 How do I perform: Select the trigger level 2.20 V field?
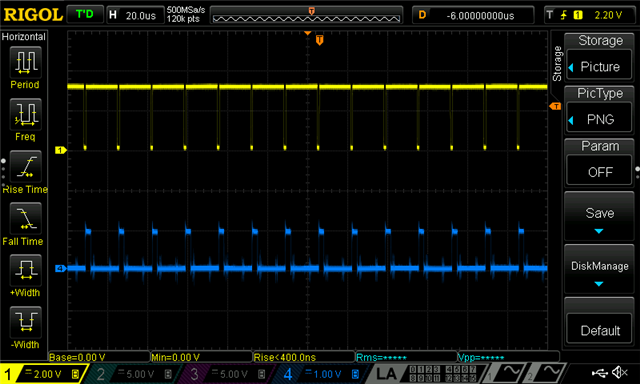coord(591,16)
